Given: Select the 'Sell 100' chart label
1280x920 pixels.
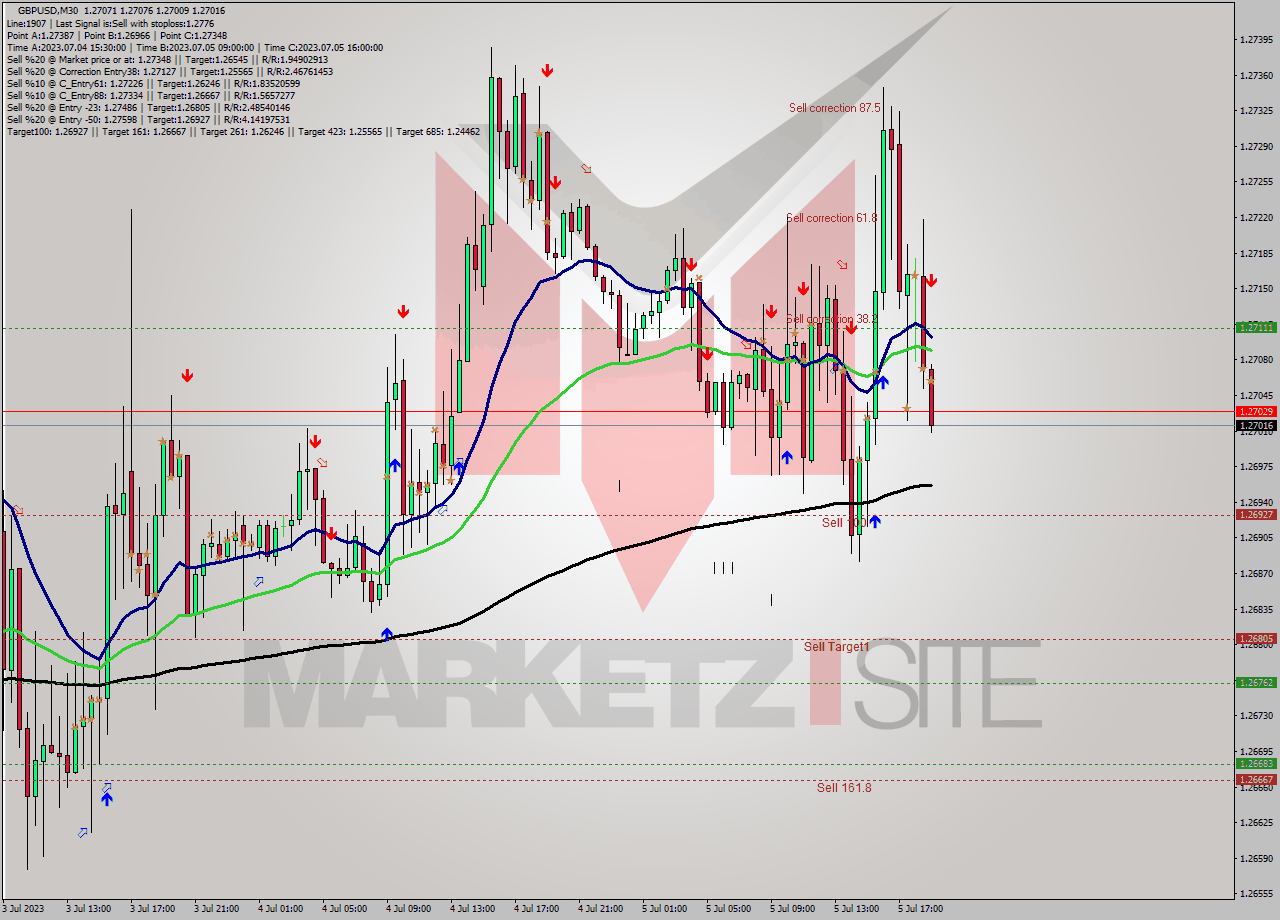Looking at the screenshot, I should pyautogui.click(x=843, y=523).
